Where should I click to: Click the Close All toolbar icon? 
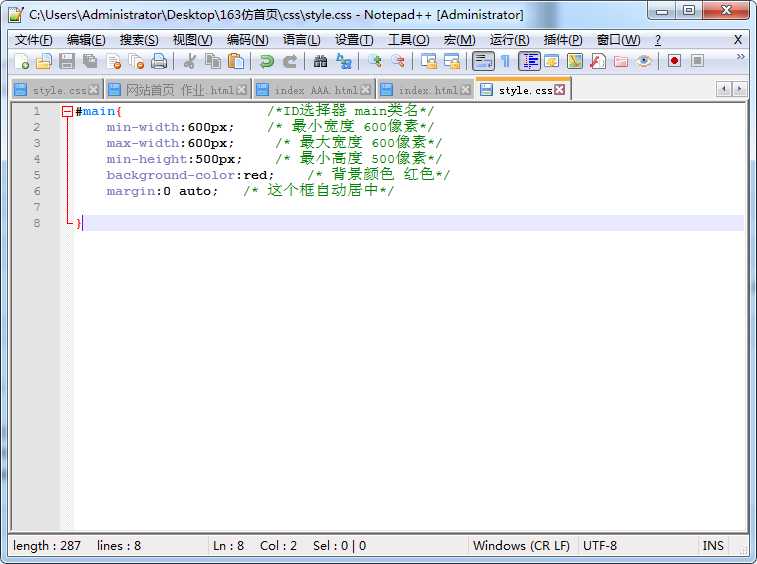pyautogui.click(x=137, y=61)
